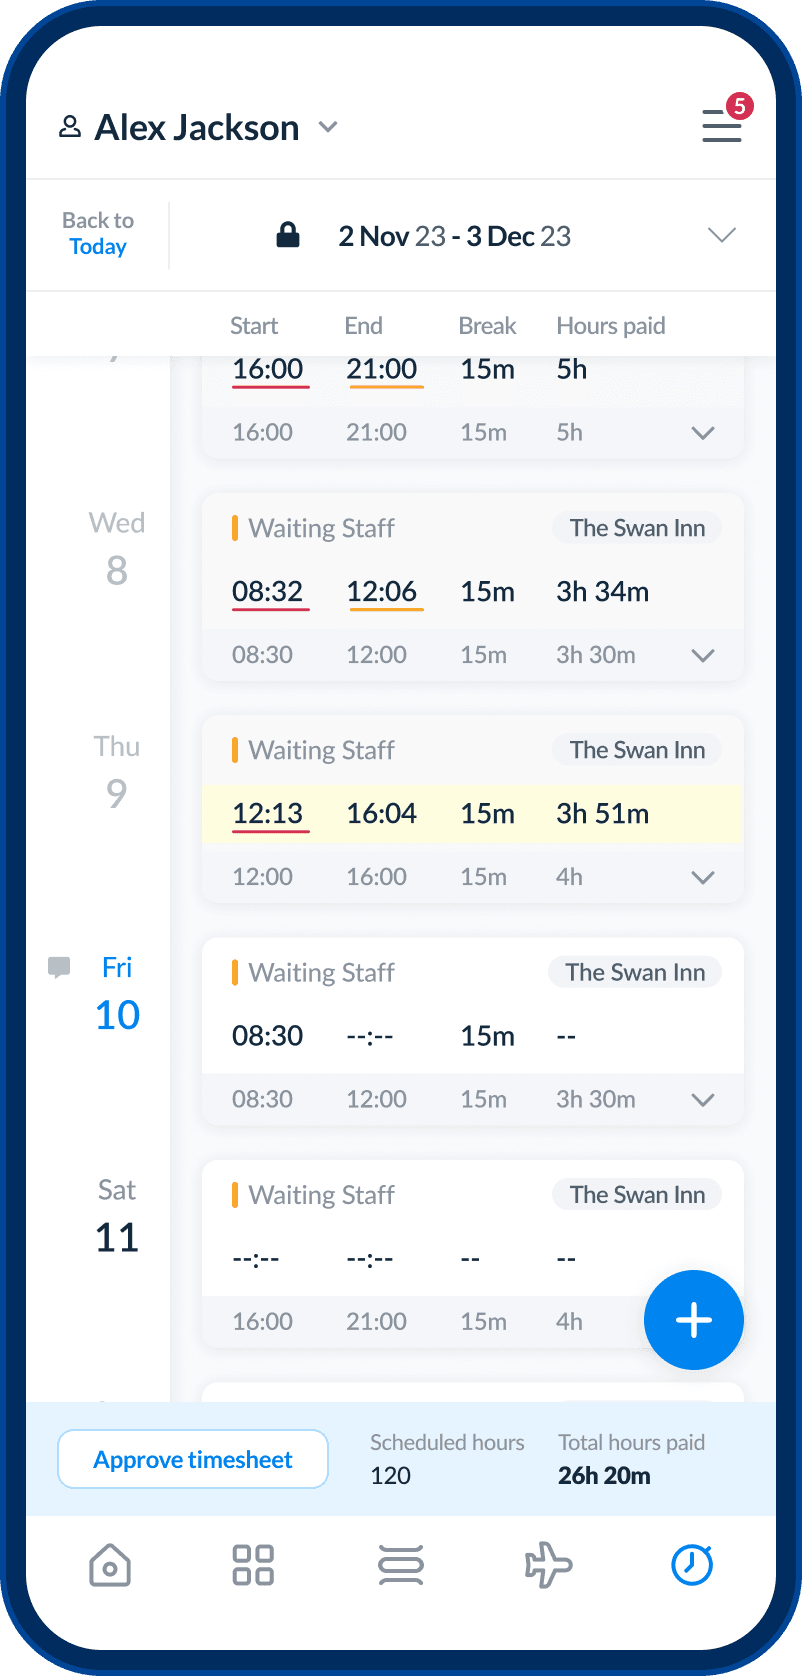The image size is (802, 1676).
Task: Click the lock icon beside date range
Action: [288, 236]
